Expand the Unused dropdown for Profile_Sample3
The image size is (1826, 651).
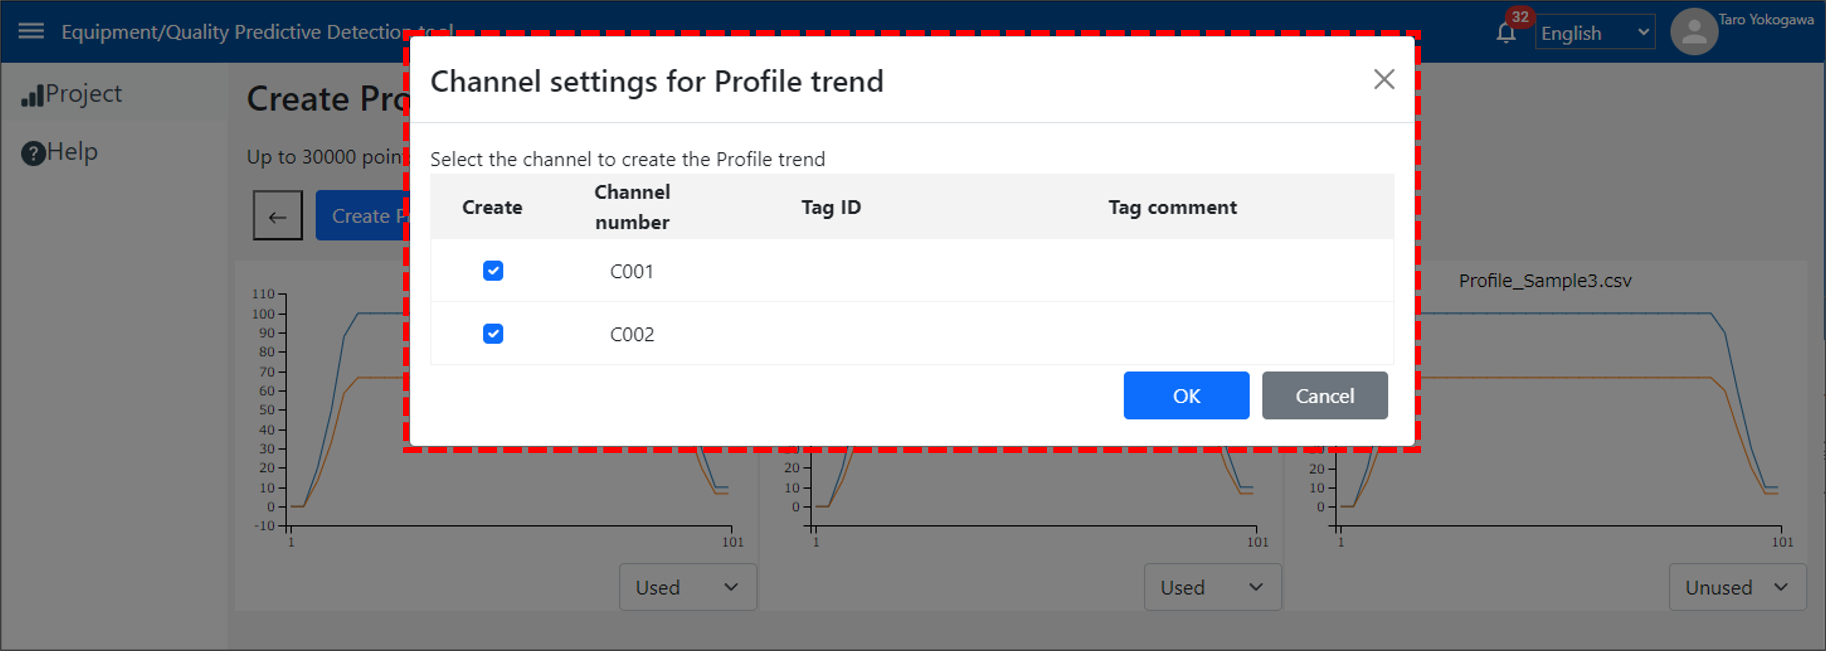pos(1737,587)
